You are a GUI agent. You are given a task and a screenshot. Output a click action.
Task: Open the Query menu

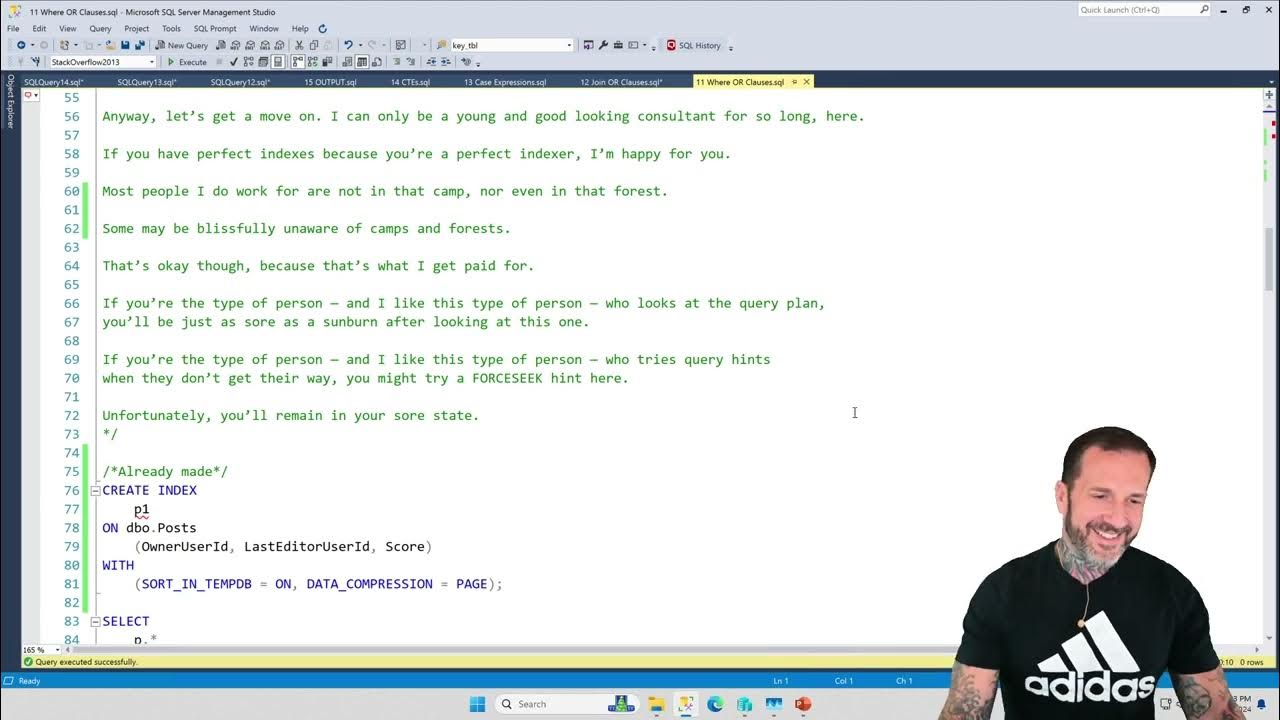100,29
